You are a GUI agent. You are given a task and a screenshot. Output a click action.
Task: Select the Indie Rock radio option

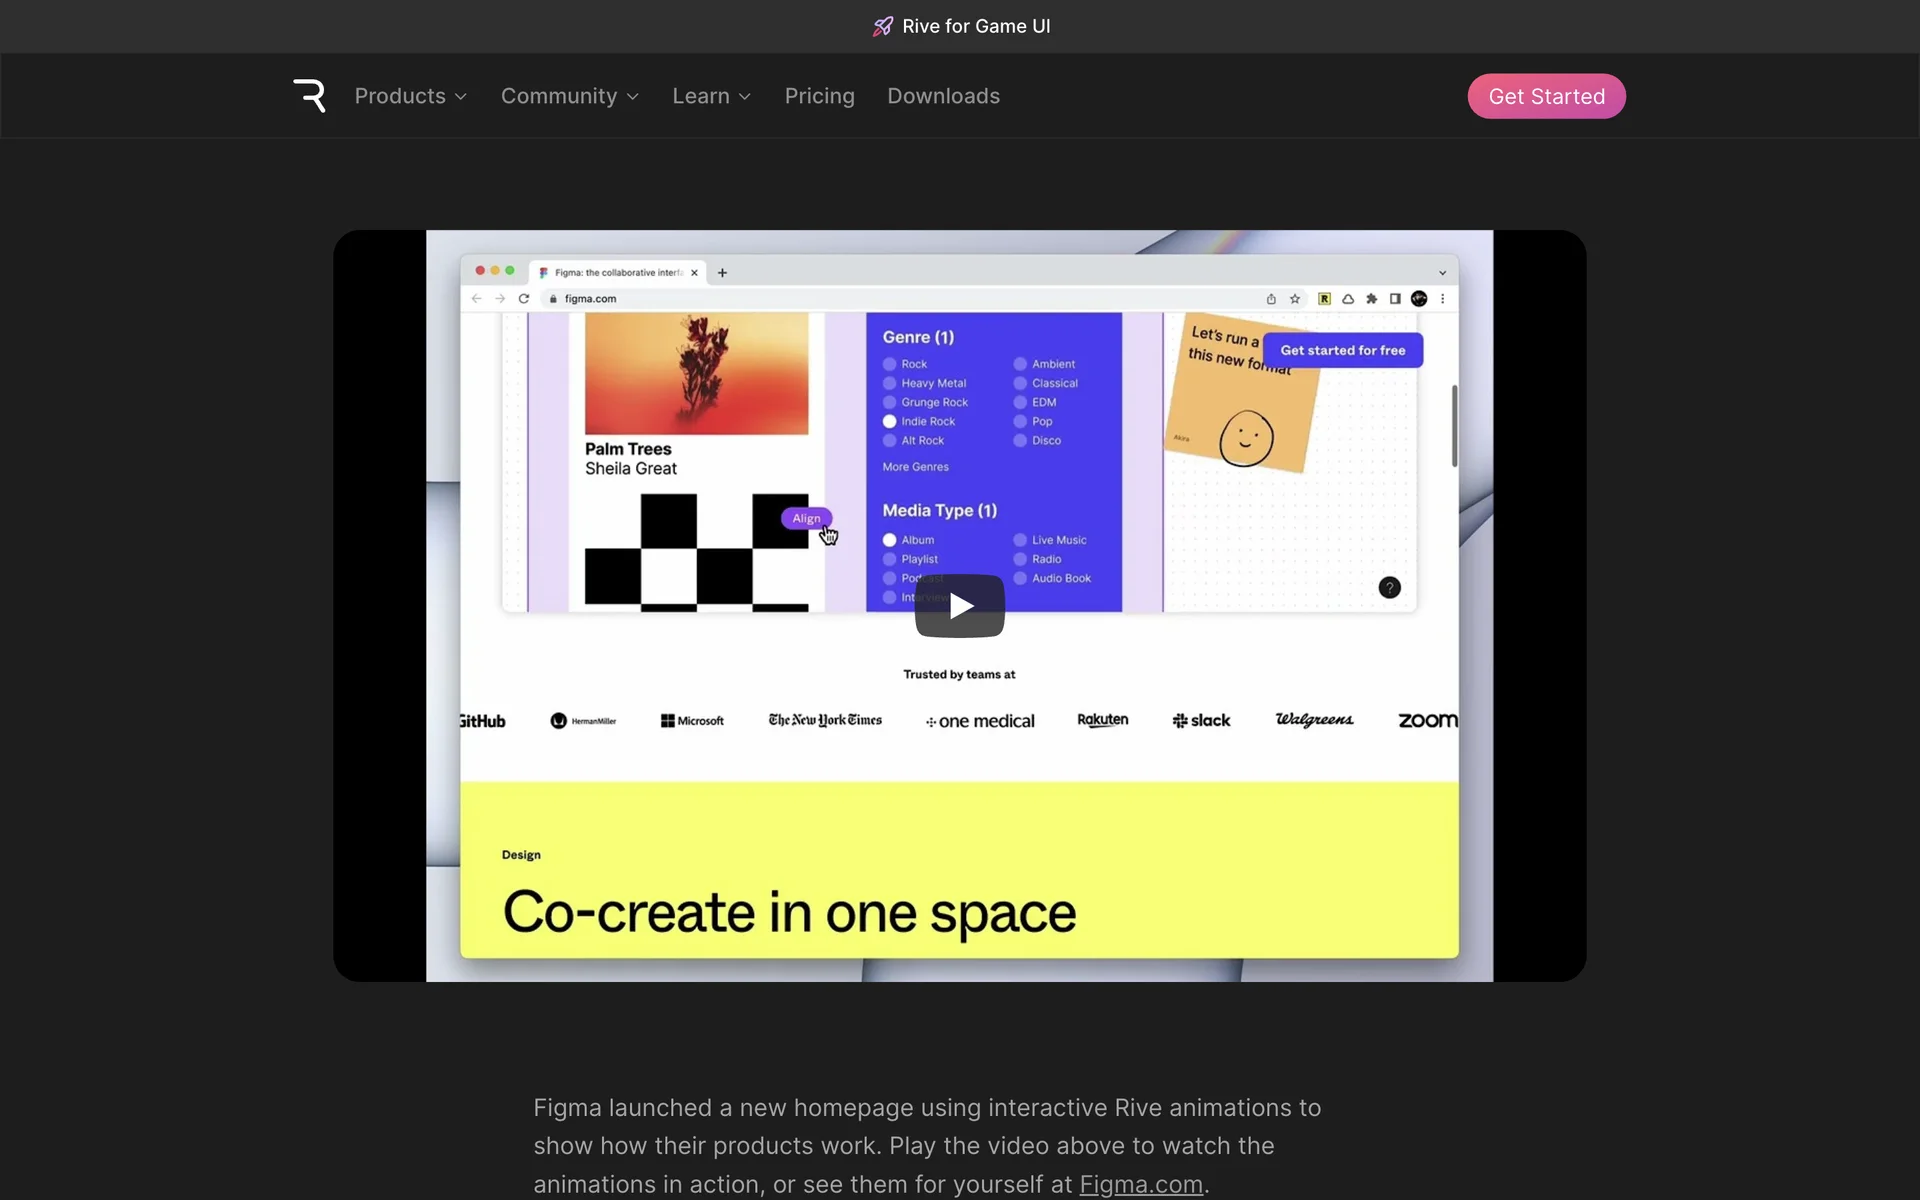(889, 422)
